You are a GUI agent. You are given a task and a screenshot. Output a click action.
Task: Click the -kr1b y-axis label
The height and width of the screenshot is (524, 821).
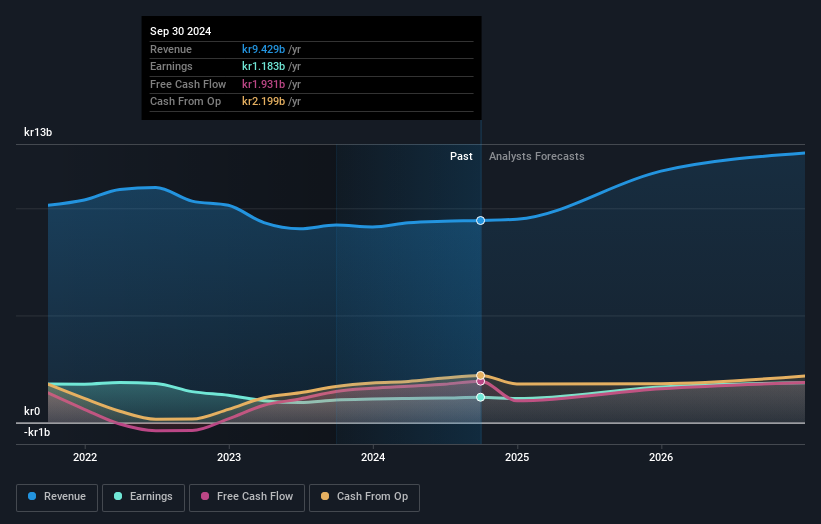37,432
